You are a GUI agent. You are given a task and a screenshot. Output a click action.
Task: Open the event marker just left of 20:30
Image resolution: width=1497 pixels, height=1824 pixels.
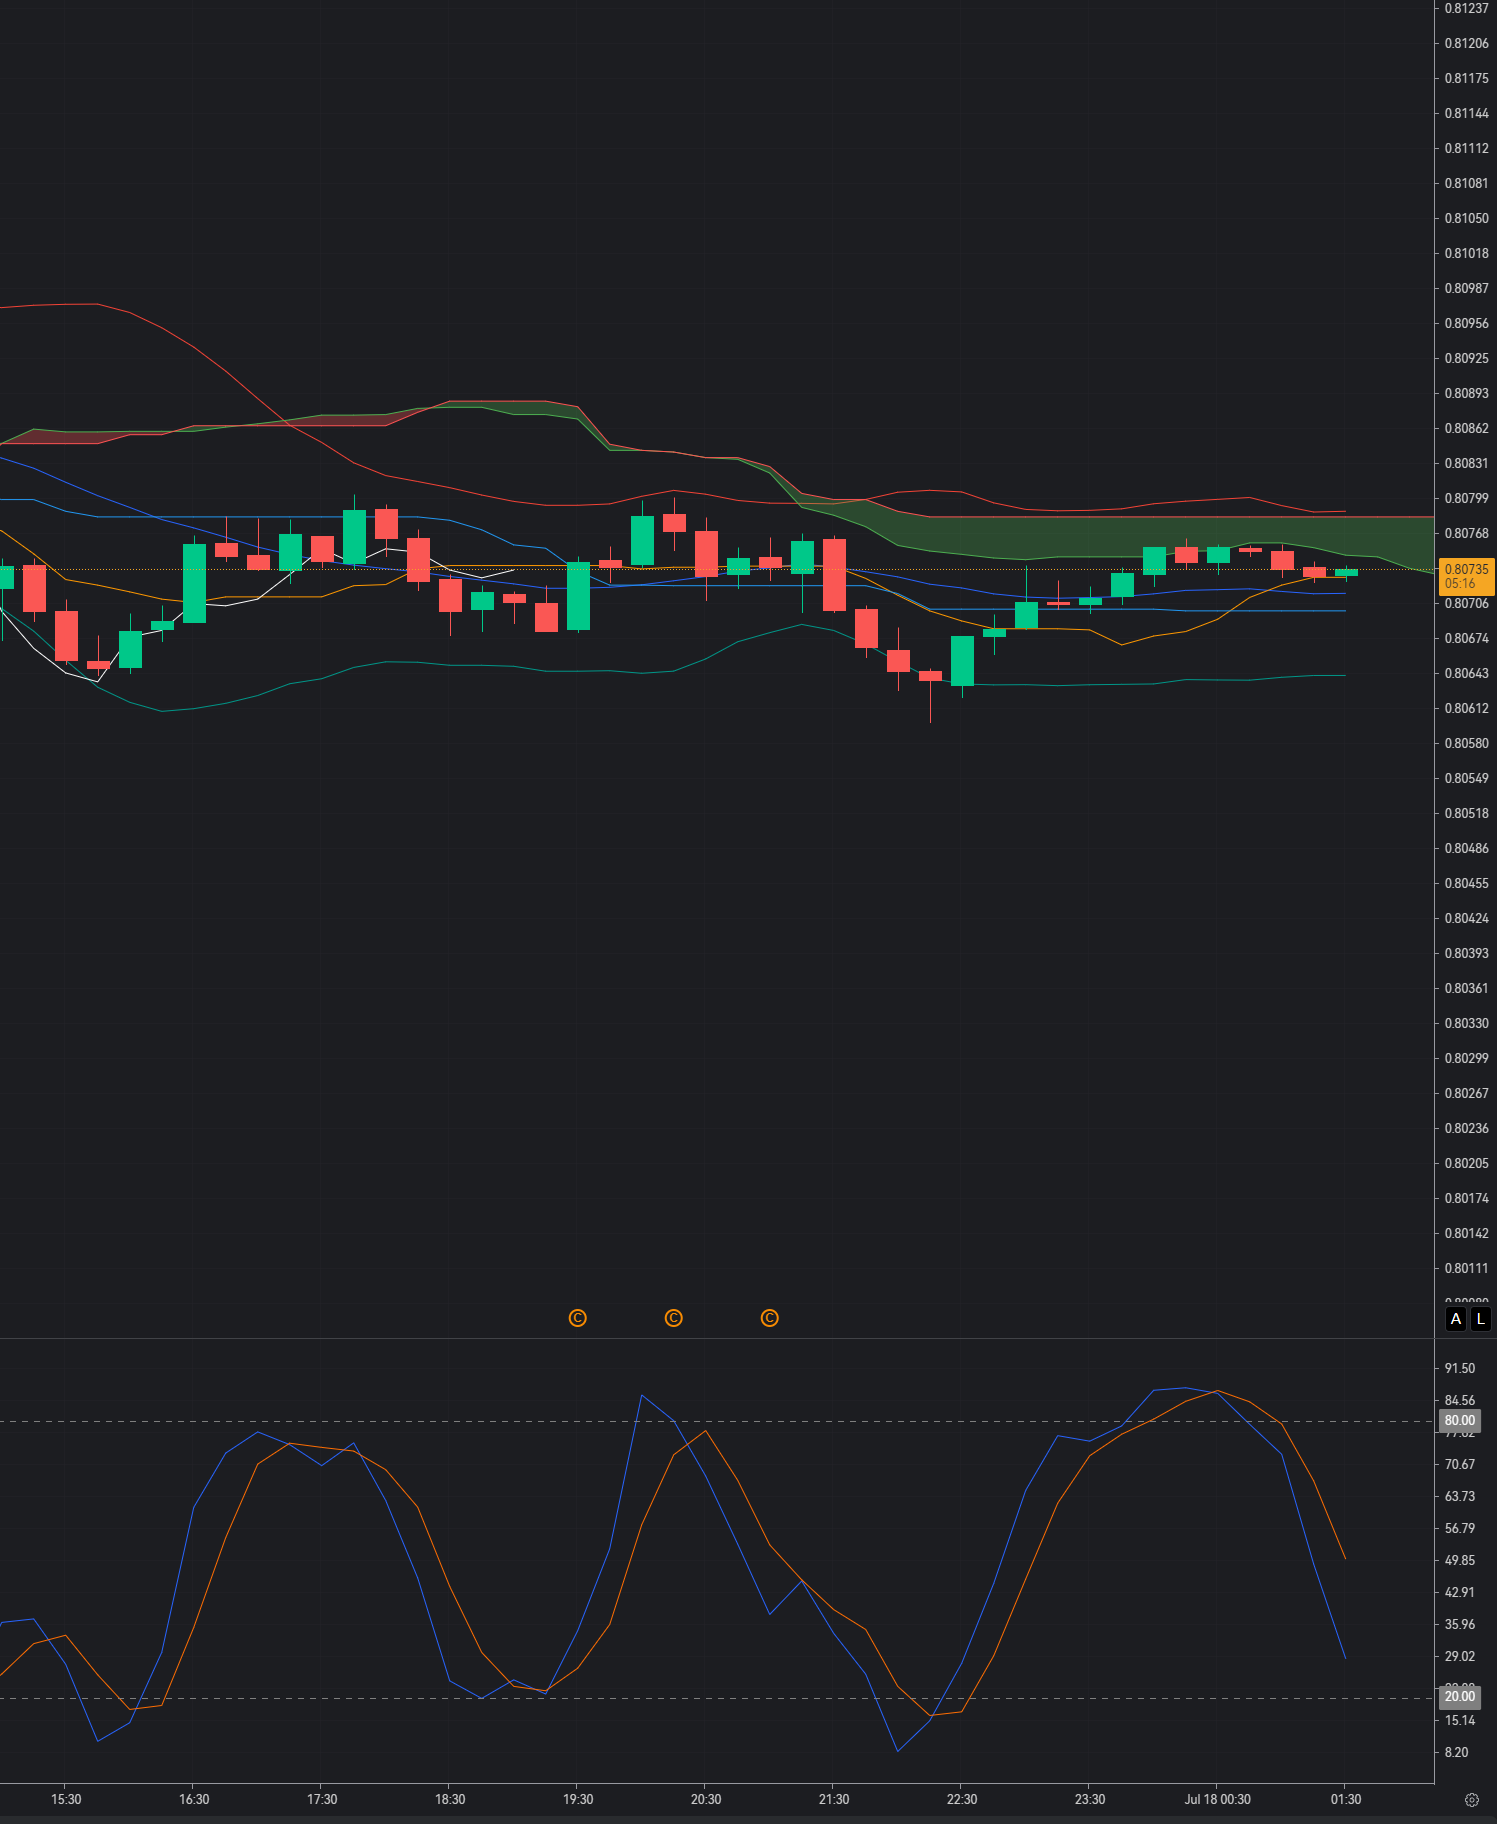673,1318
